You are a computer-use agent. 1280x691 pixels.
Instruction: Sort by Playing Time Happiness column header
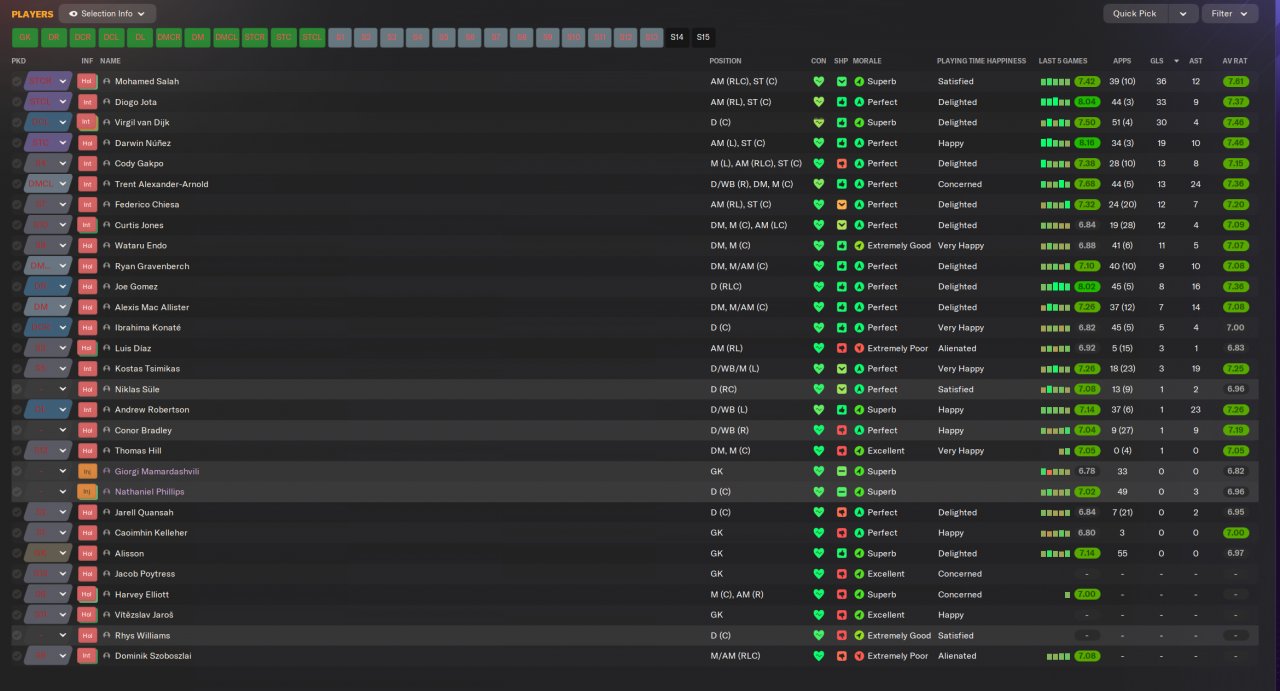981,61
